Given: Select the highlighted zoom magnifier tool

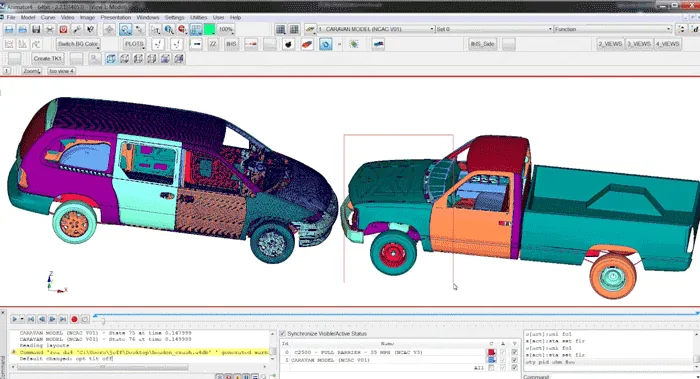Looking at the screenshot, I should coord(125,29).
